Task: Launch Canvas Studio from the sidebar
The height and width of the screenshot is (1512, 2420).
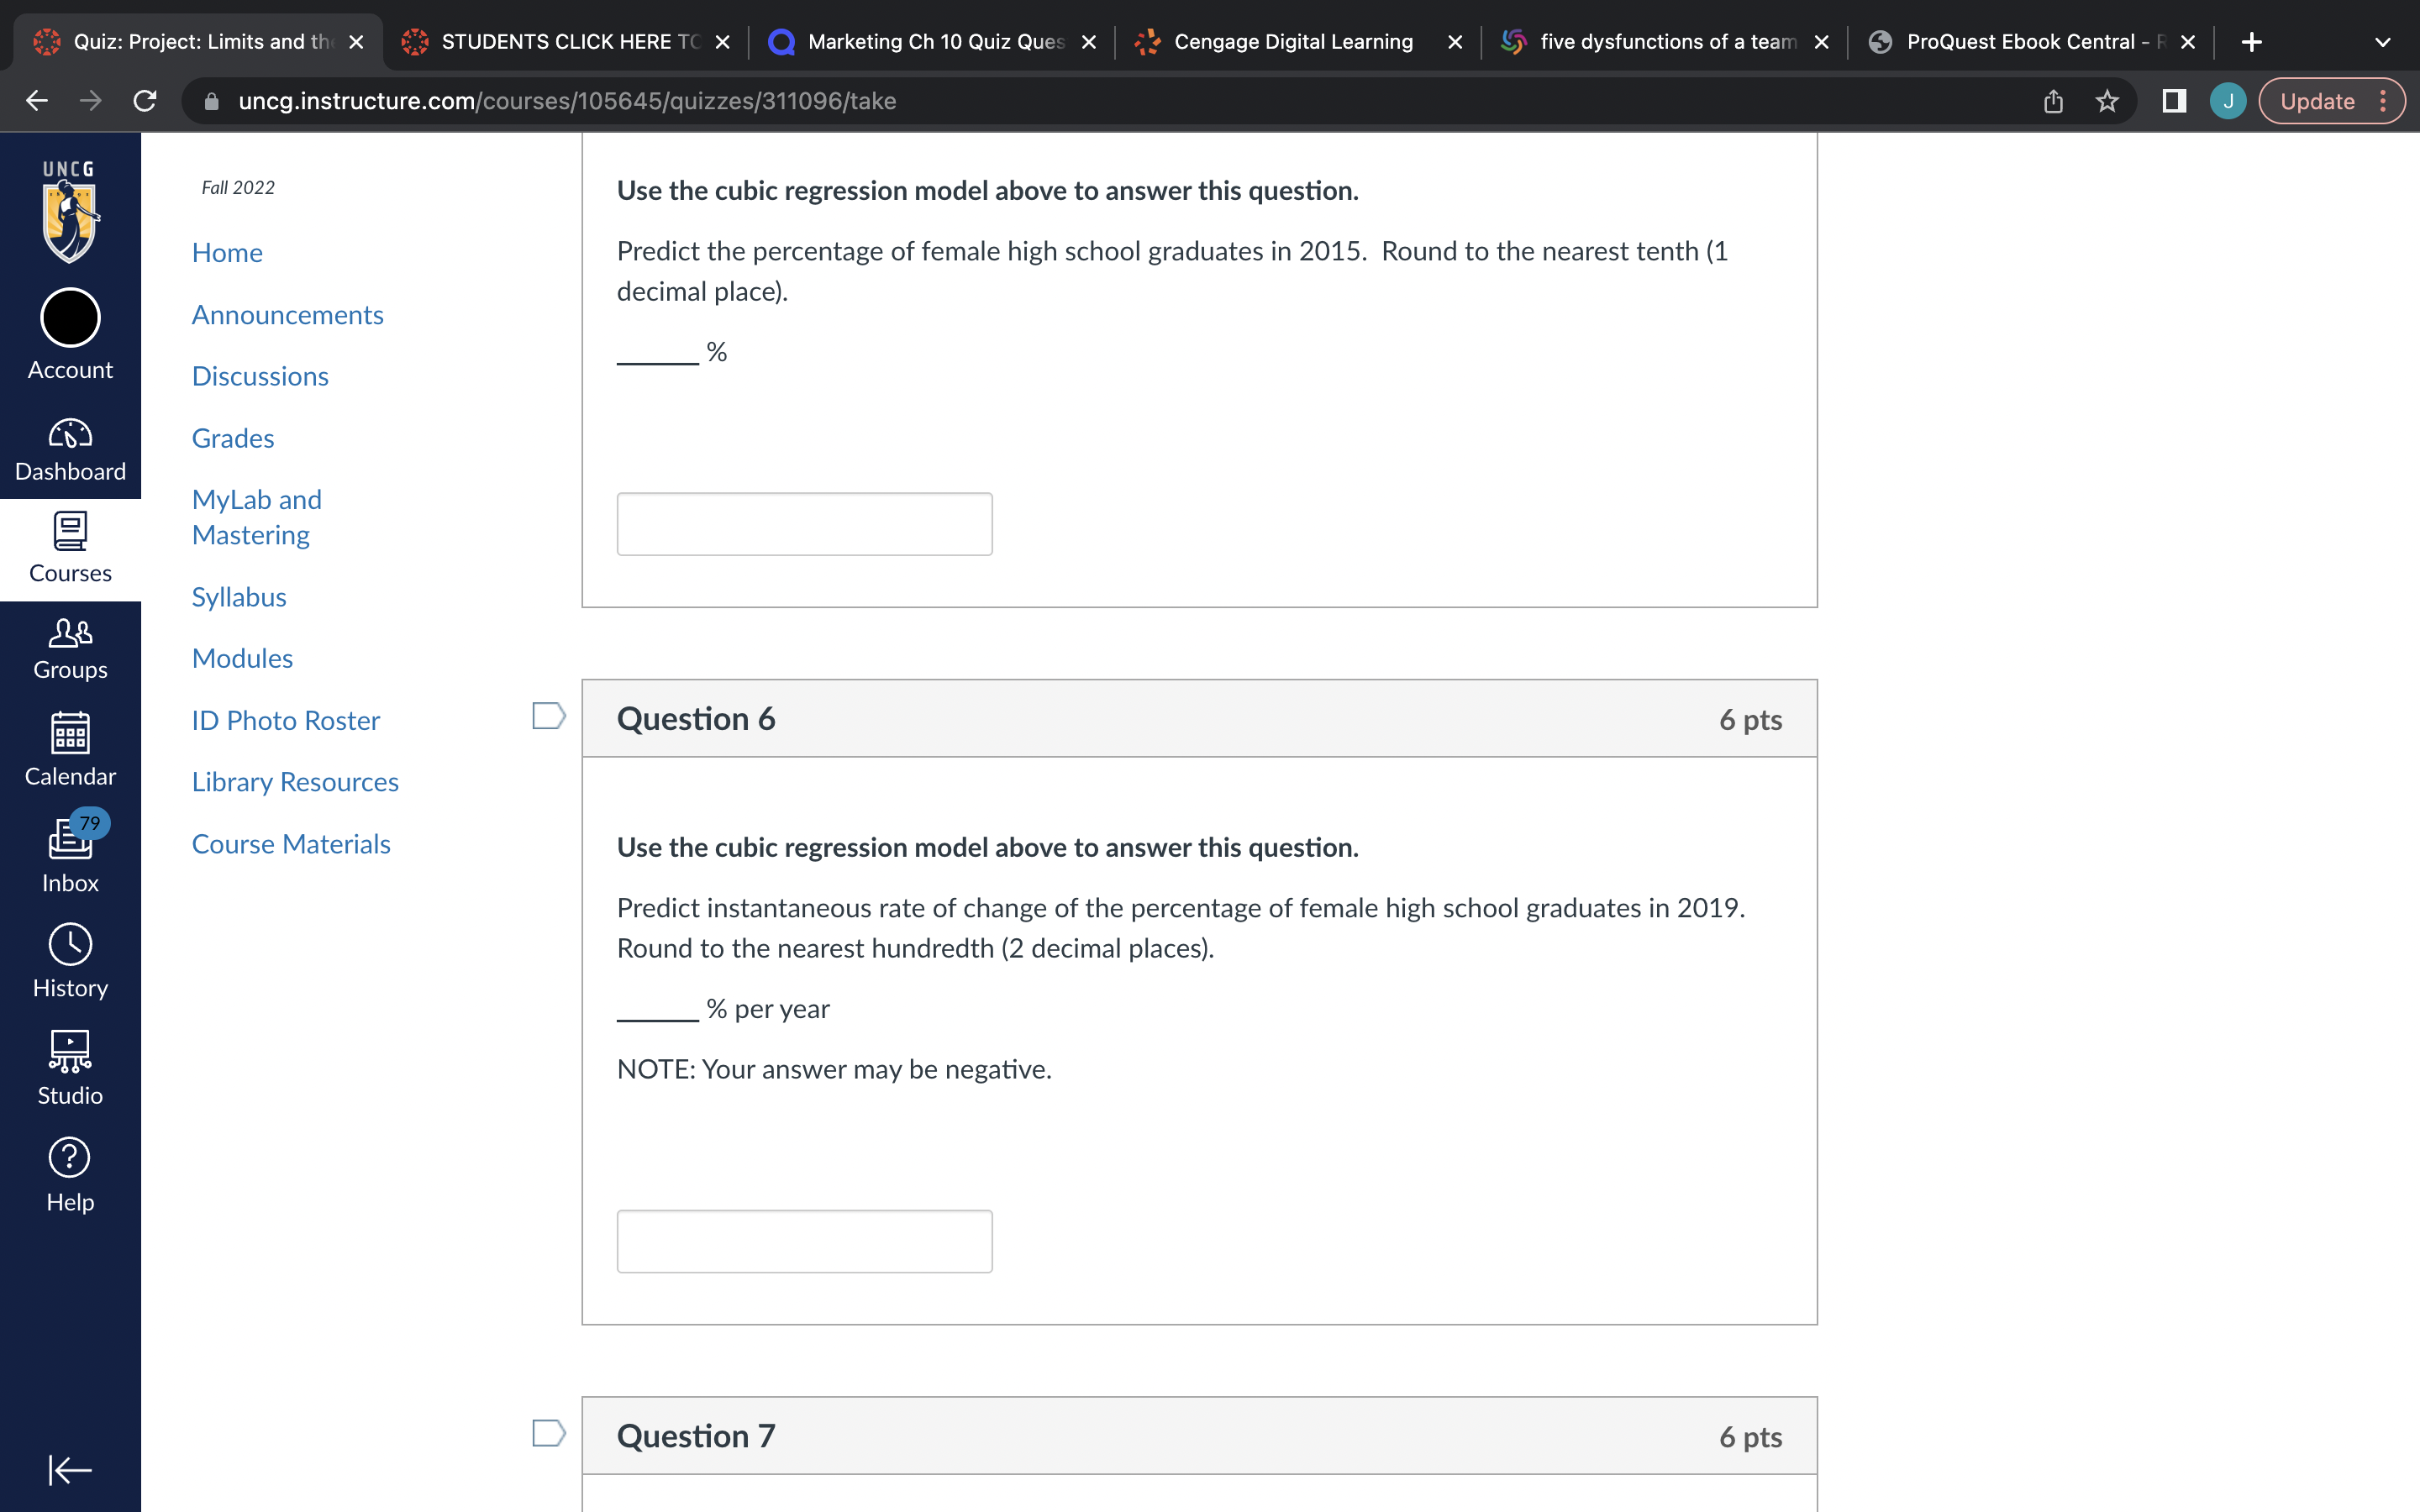Action: 69,1065
